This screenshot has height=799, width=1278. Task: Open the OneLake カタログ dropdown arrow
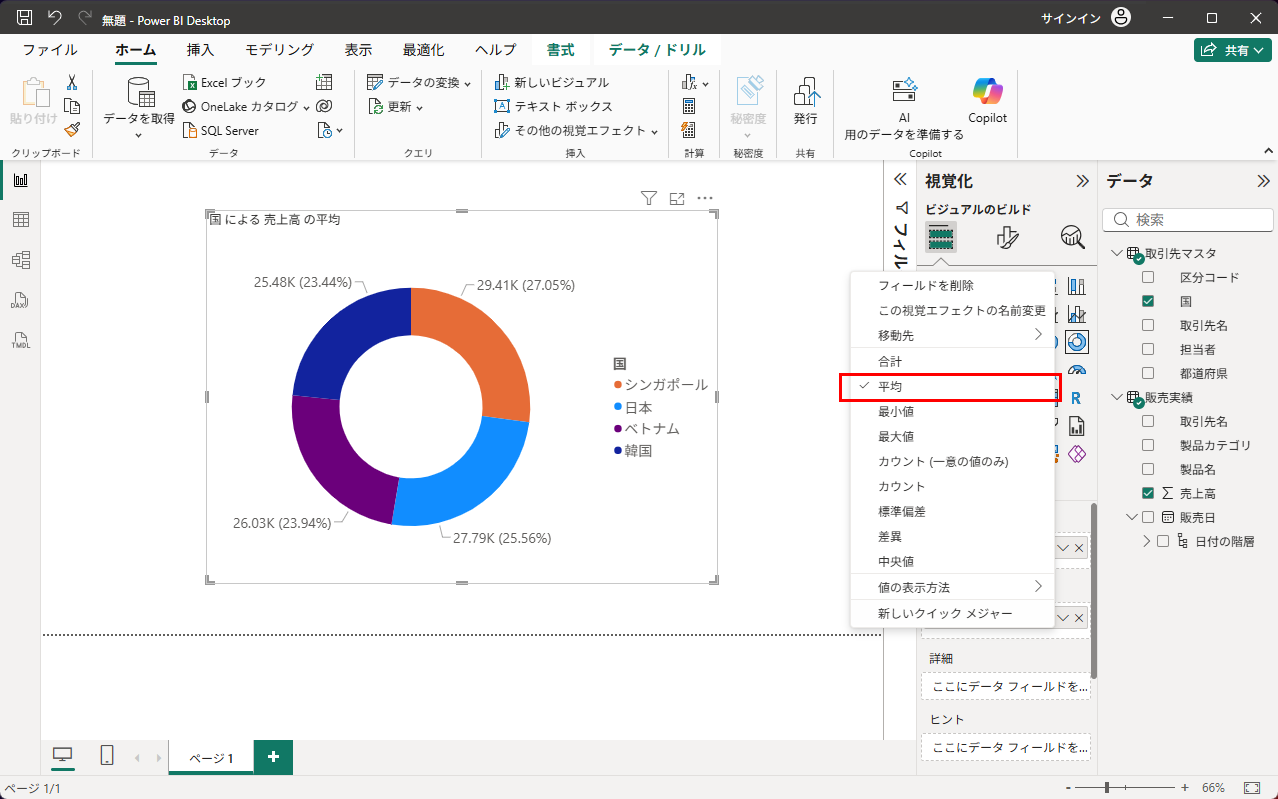coord(306,107)
